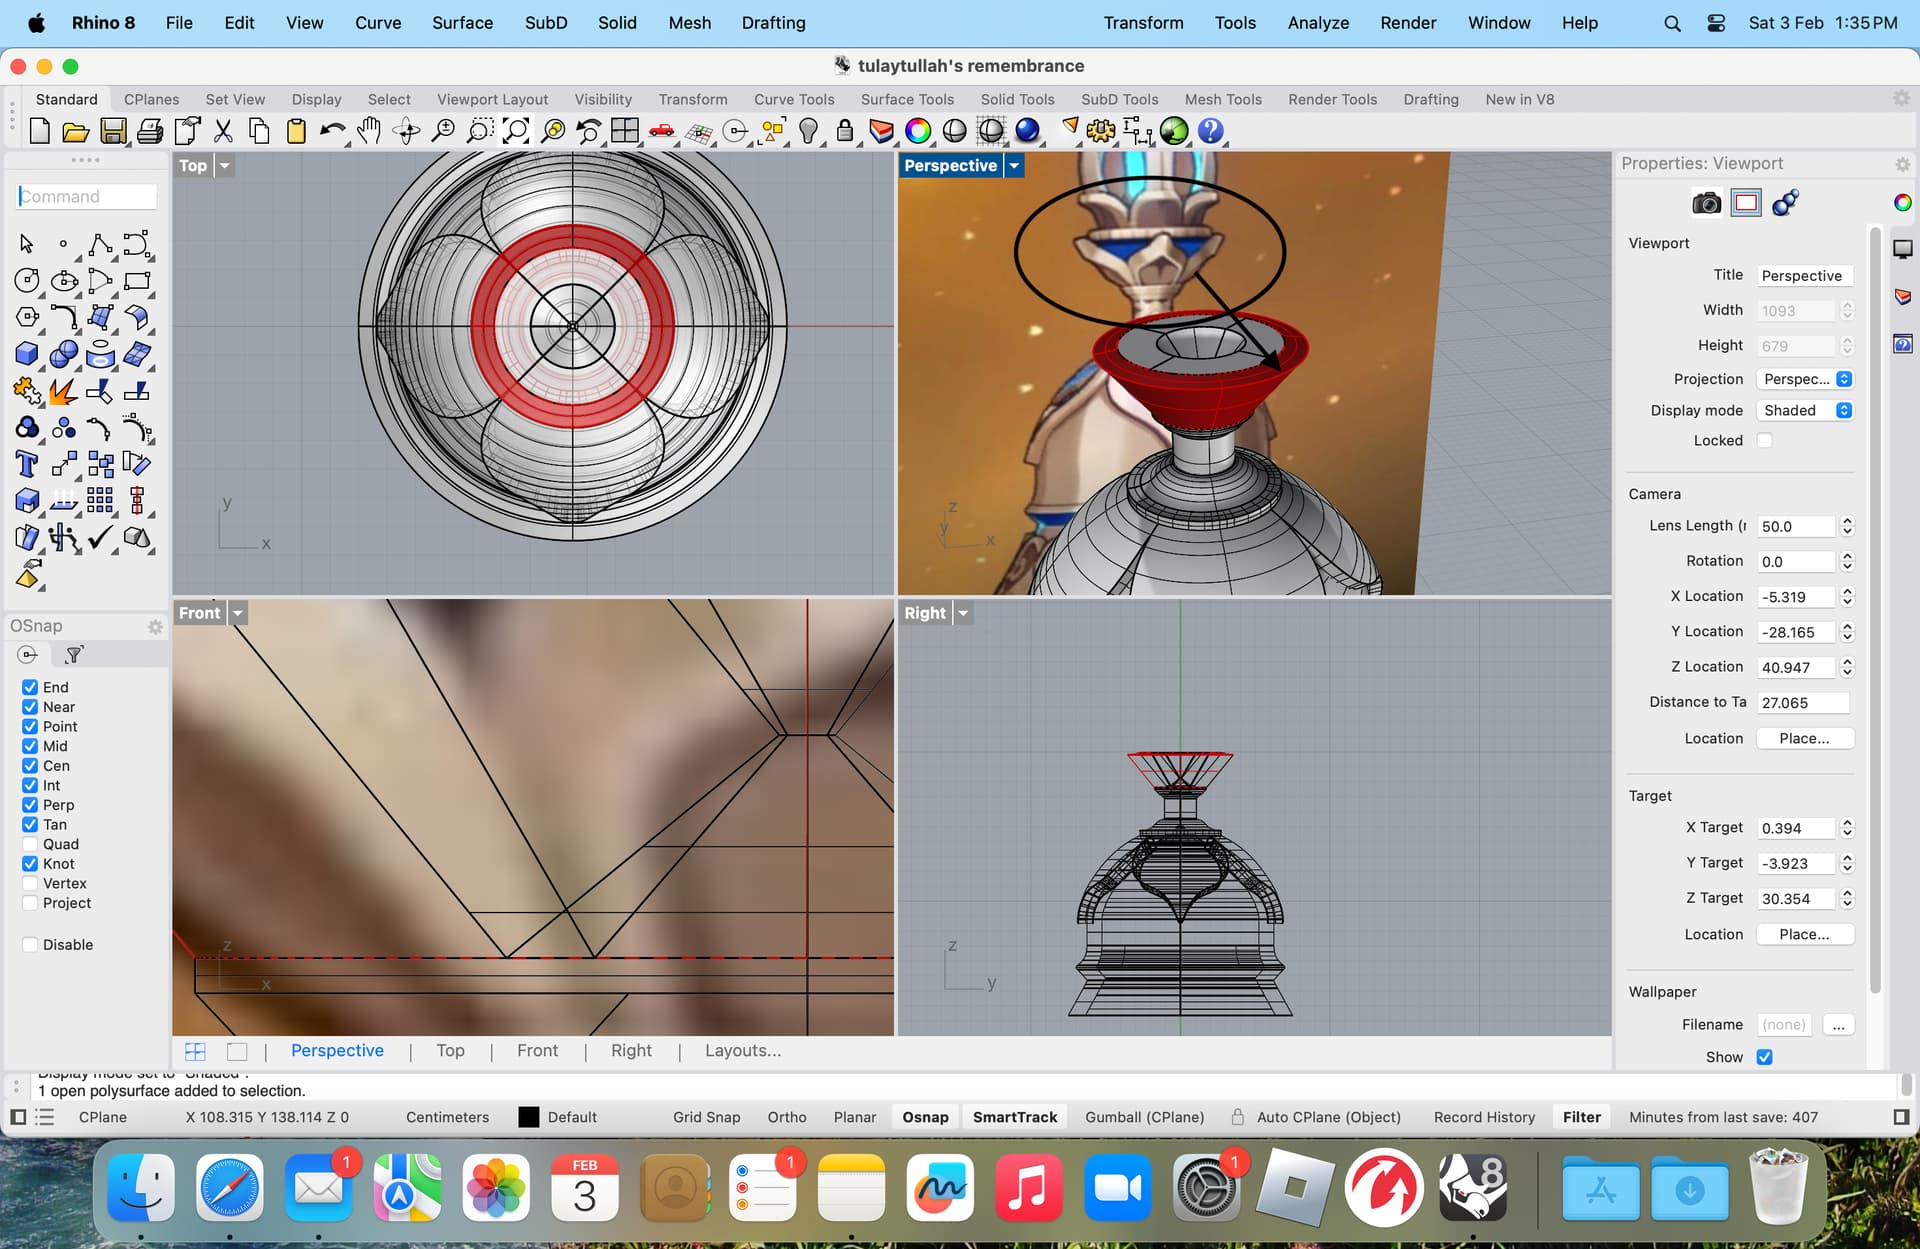The width and height of the screenshot is (1920, 1249).
Task: Open the Surface menu
Action: click(462, 23)
